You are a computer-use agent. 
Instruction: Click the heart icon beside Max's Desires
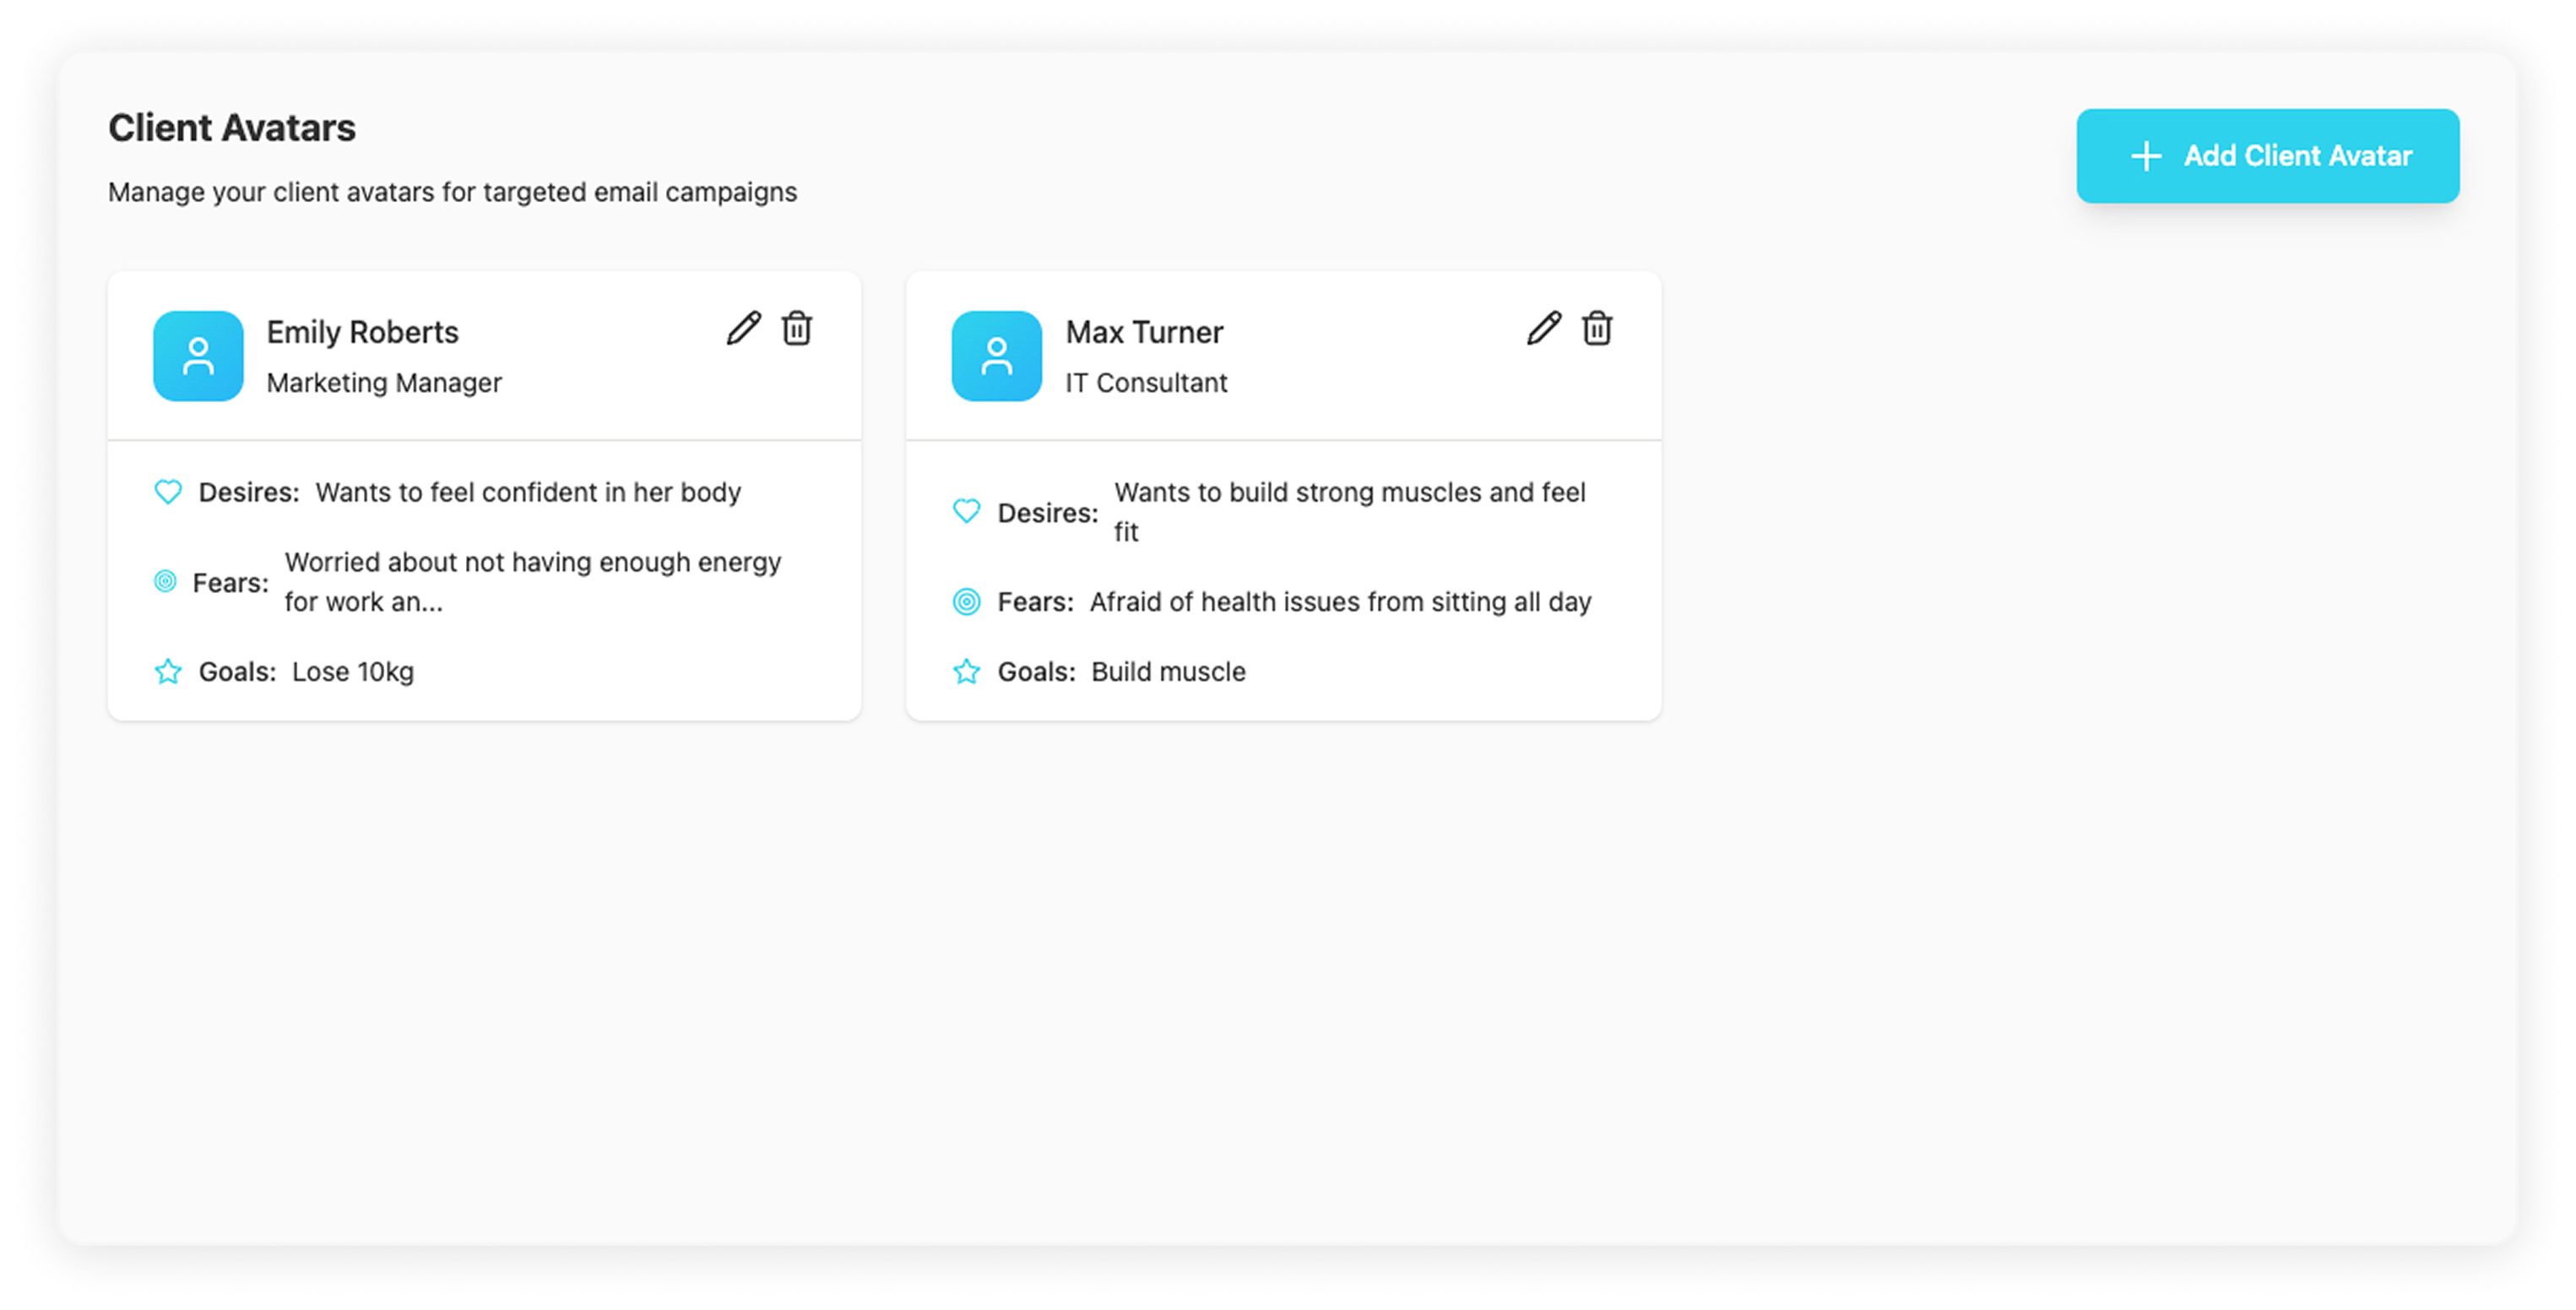click(x=966, y=511)
